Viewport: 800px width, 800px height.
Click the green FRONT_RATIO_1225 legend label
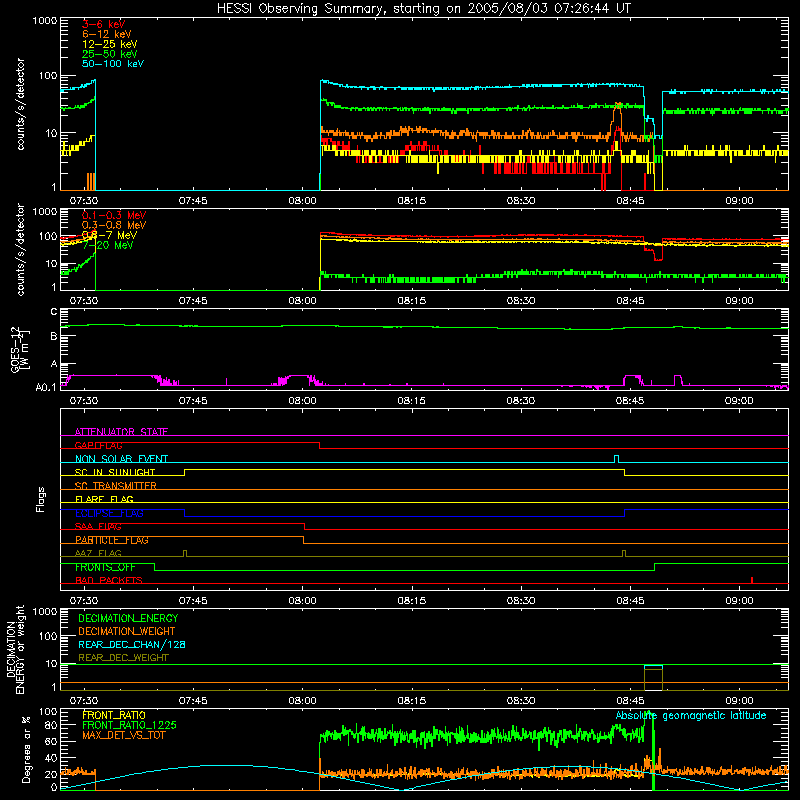tap(130, 725)
